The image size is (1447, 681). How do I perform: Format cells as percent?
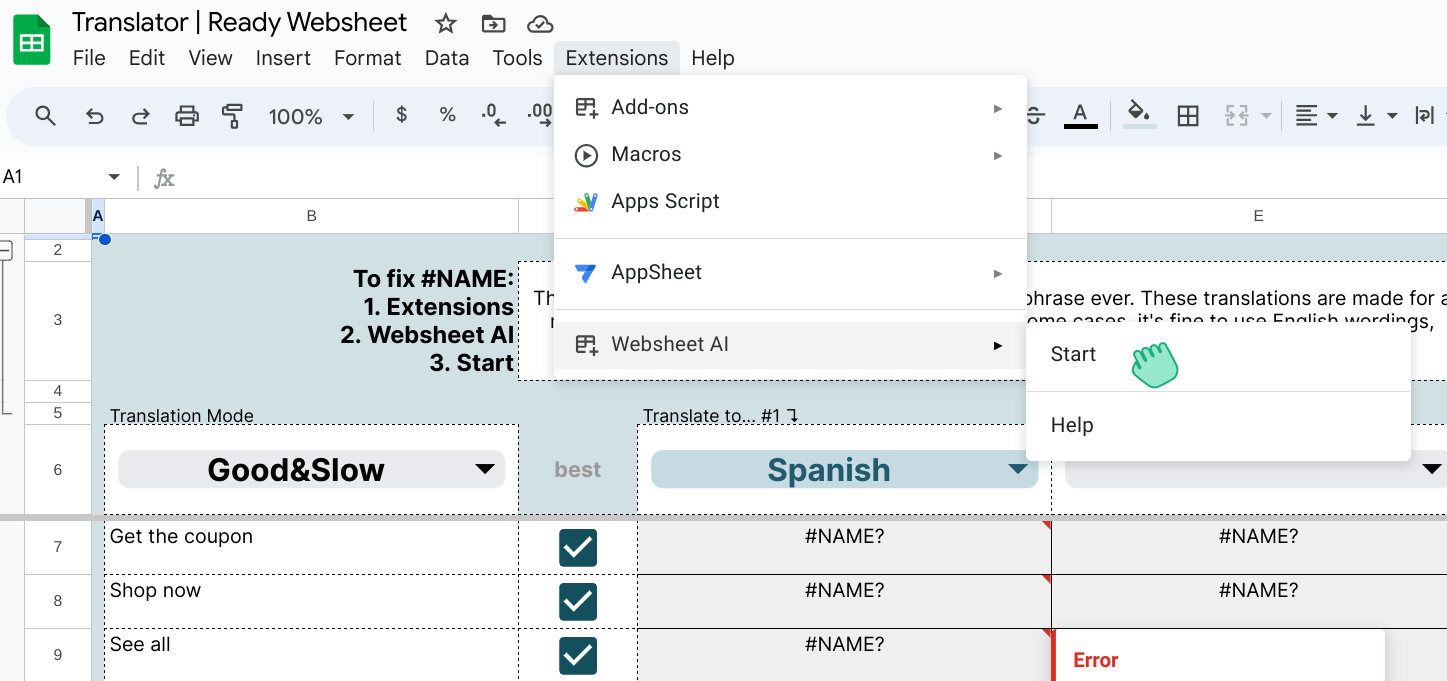click(x=448, y=115)
